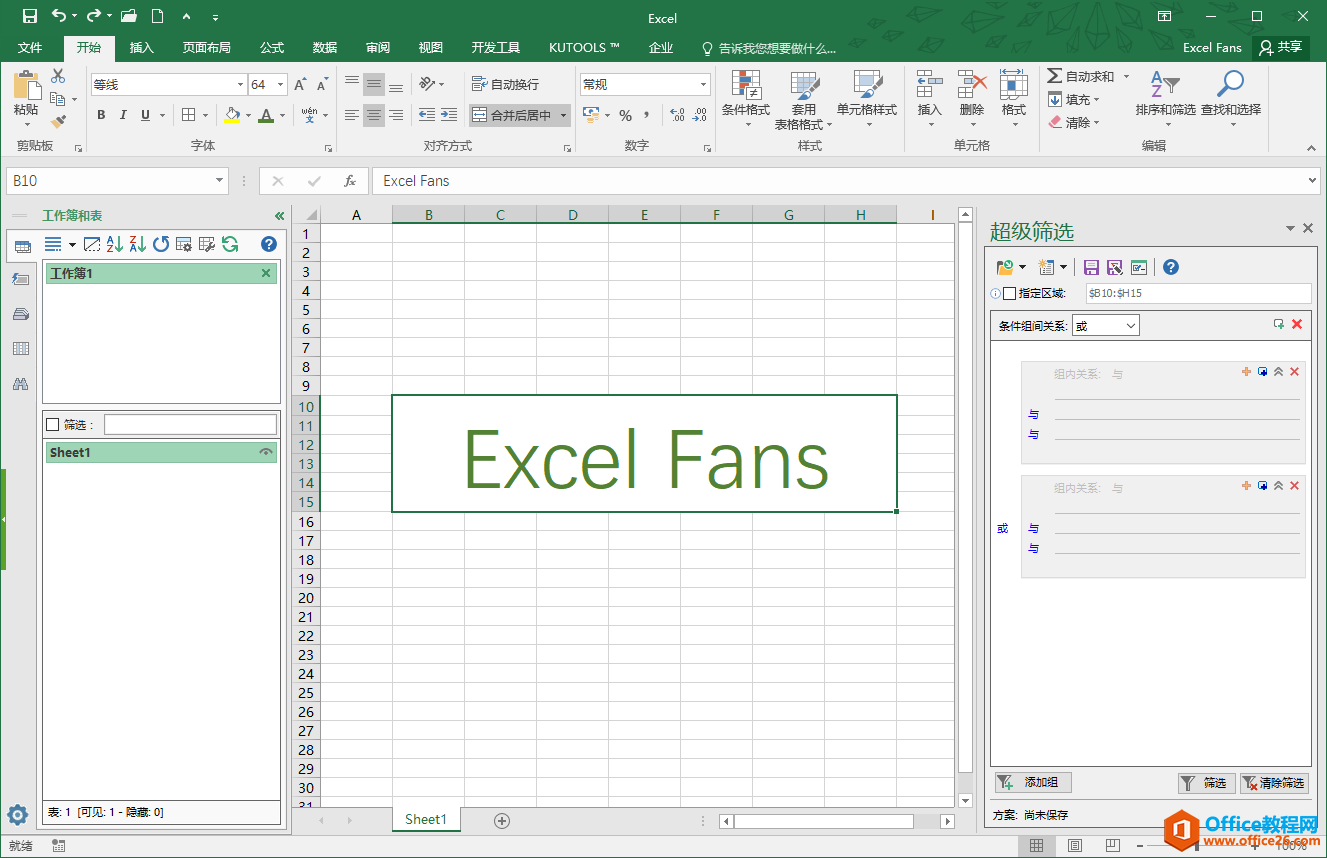The width and height of the screenshot is (1327, 858).
Task: Click yellow fill color bucket
Action: point(232,115)
